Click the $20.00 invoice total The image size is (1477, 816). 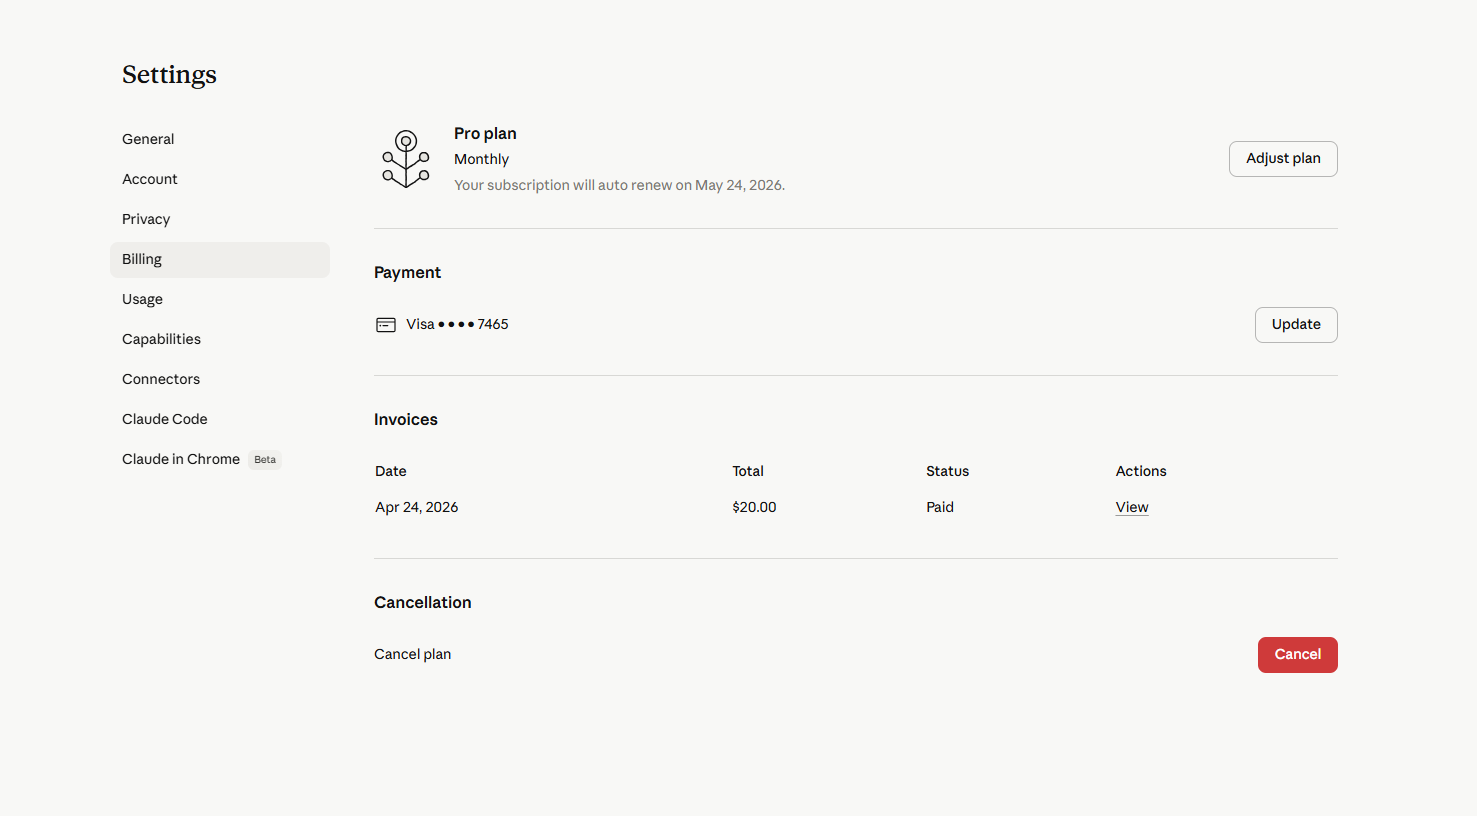pyautogui.click(x=754, y=507)
